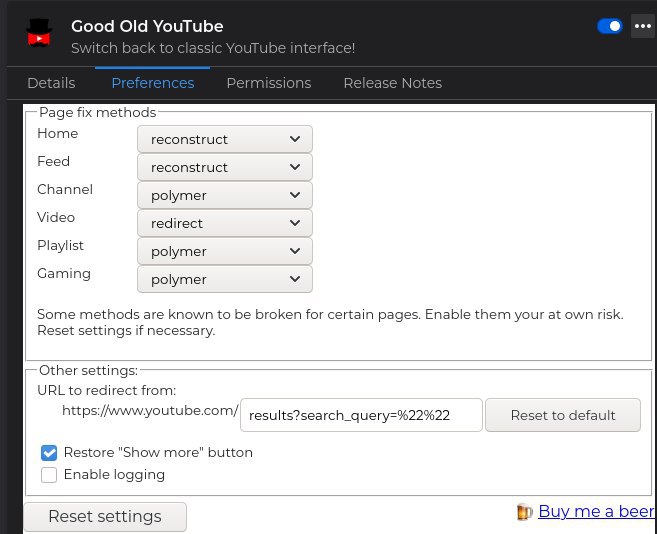Click the Reset to default button
Image resolution: width=657 pixels, height=534 pixels.
pos(563,415)
